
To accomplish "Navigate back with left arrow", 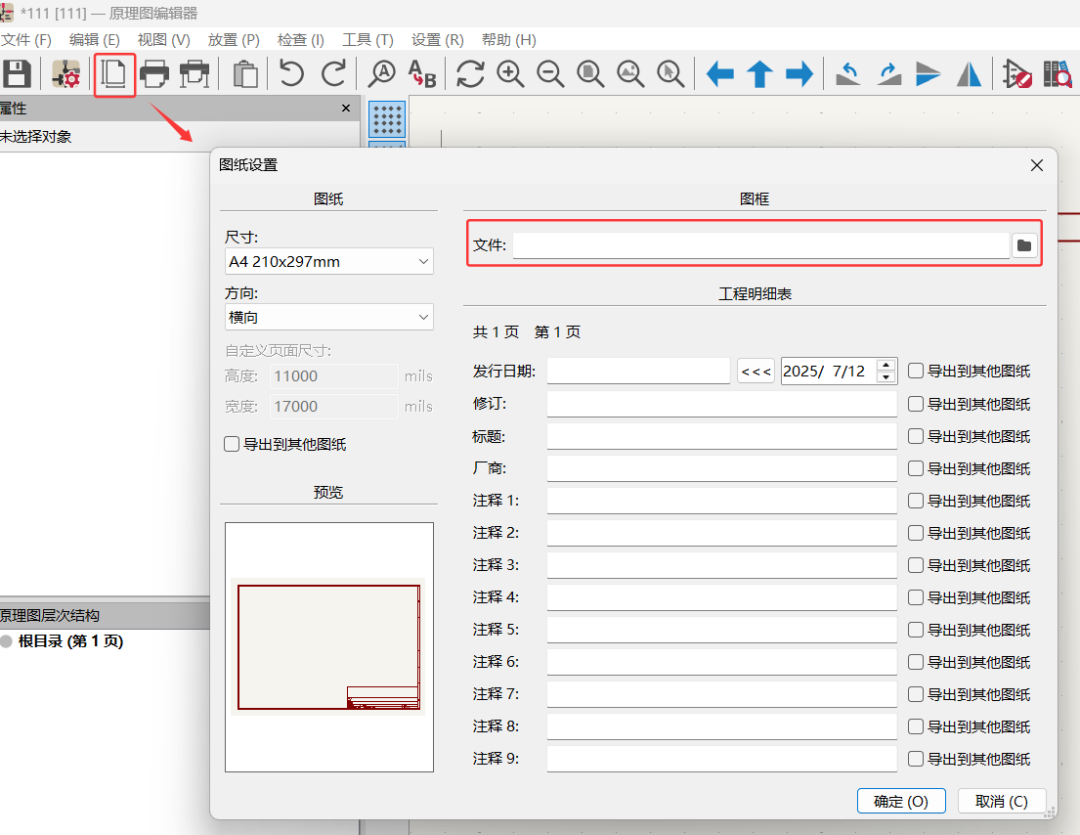I will [x=720, y=74].
